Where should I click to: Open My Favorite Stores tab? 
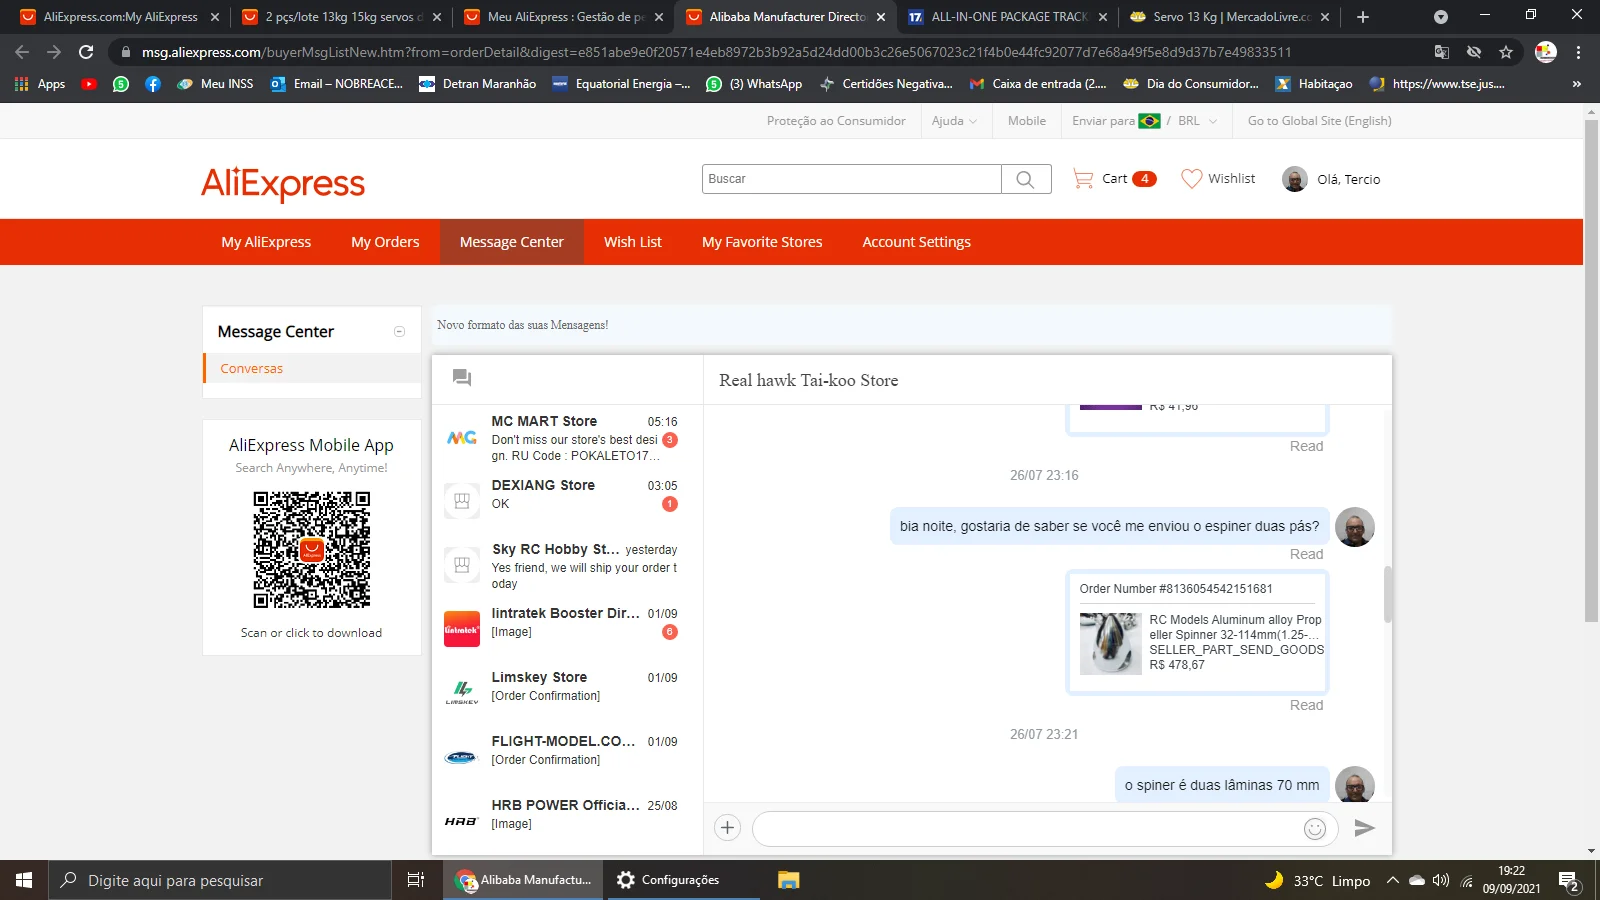pyautogui.click(x=762, y=242)
